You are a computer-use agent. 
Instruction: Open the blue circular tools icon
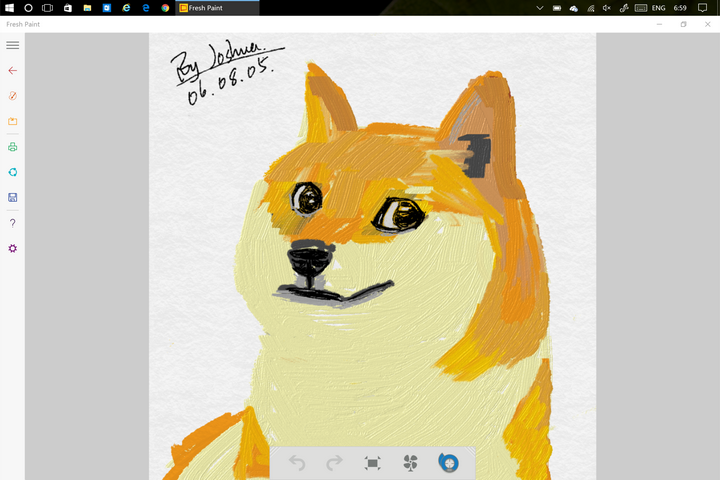click(449, 463)
